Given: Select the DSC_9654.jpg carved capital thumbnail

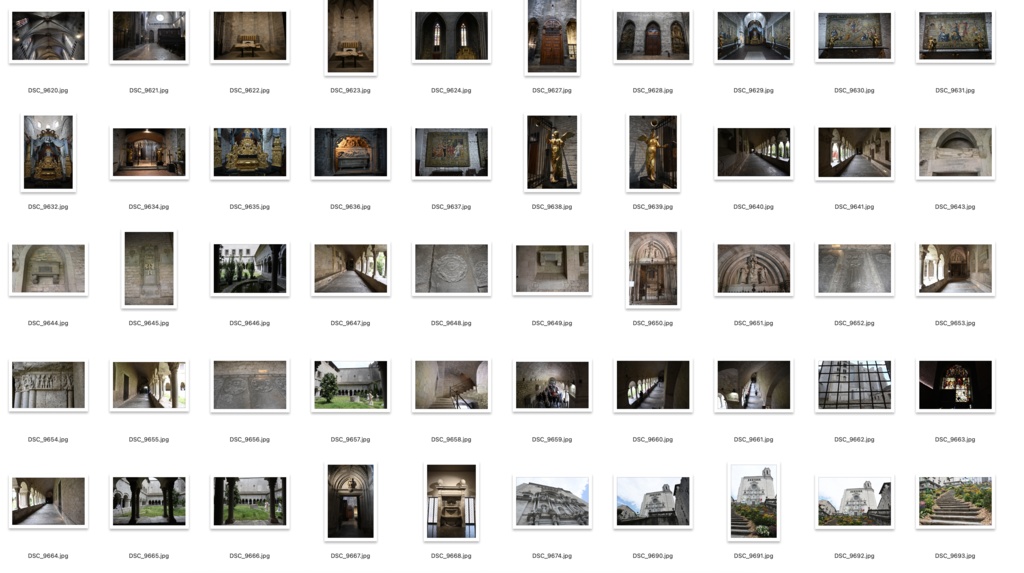Looking at the screenshot, I should [48, 385].
